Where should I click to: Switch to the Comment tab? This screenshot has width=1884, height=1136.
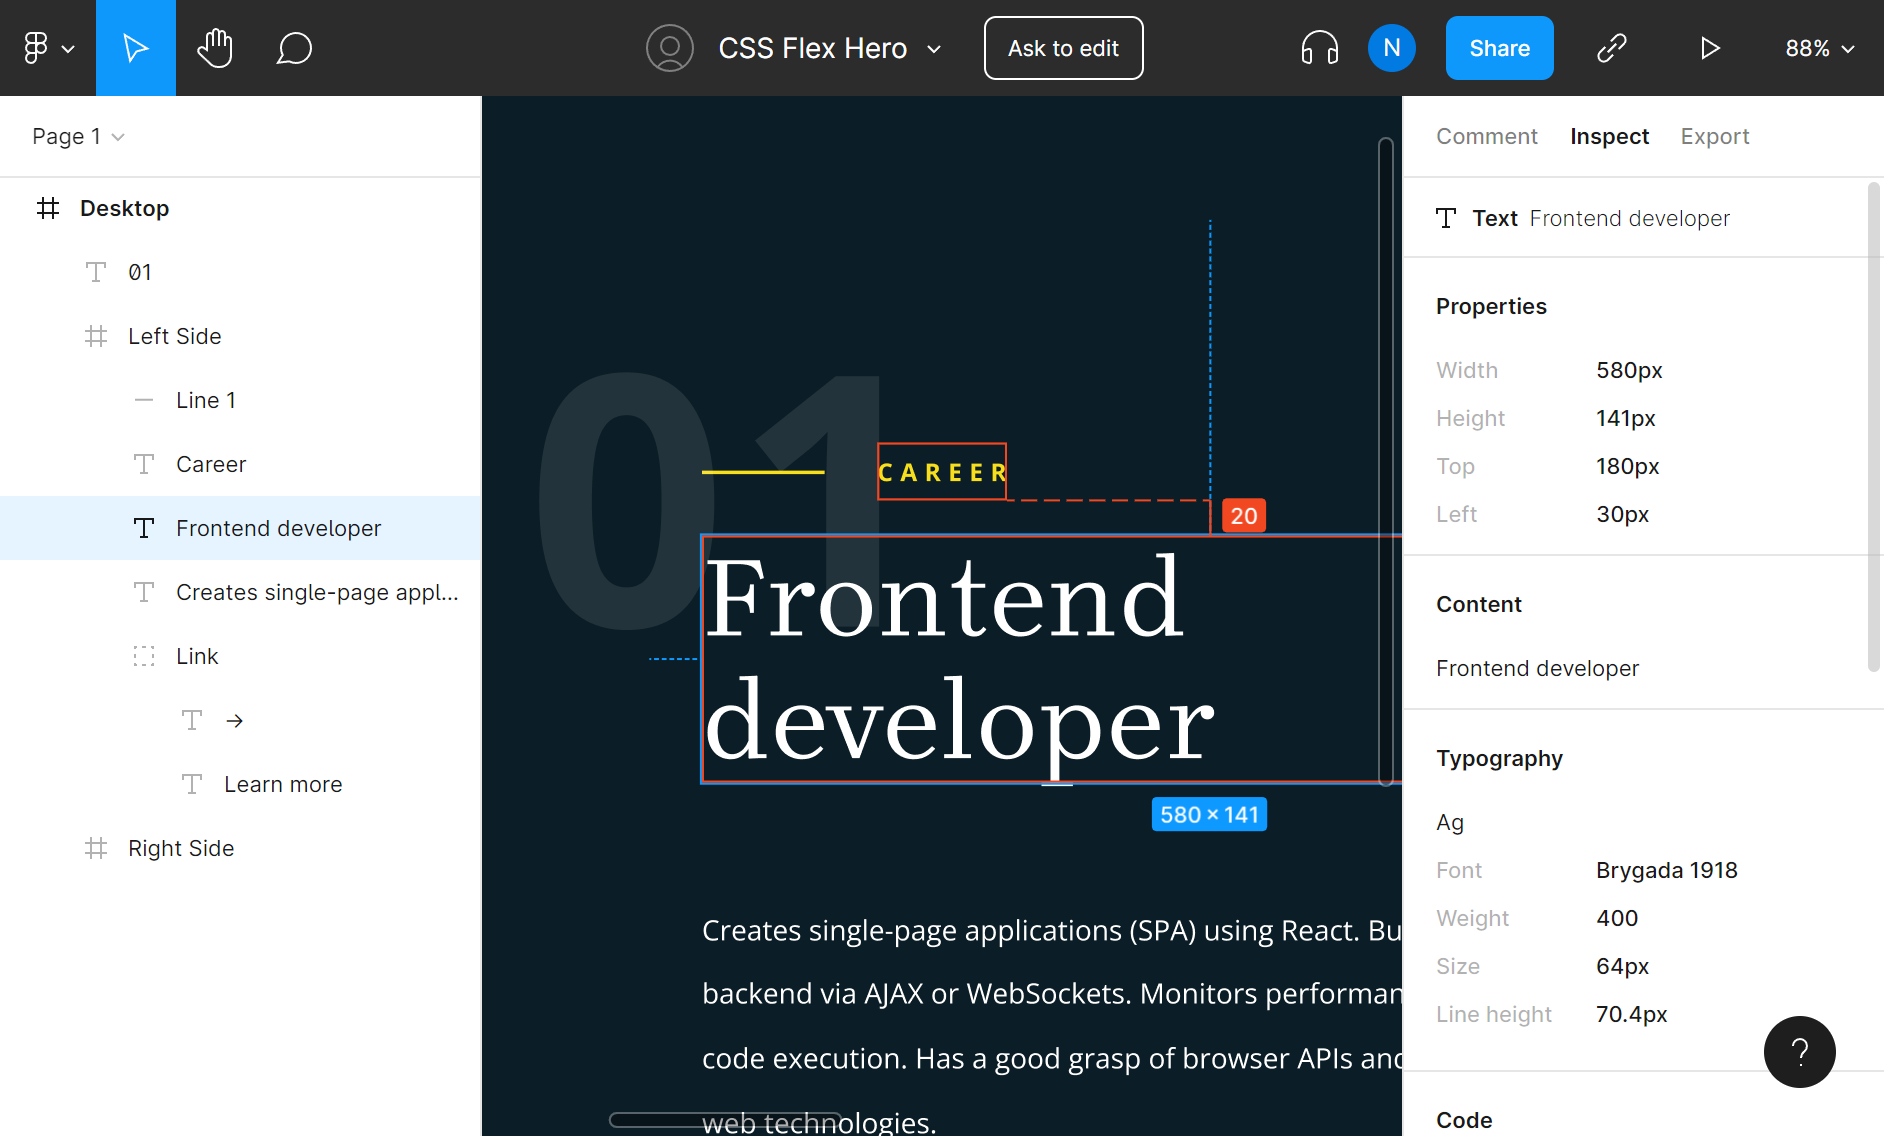1486,137
